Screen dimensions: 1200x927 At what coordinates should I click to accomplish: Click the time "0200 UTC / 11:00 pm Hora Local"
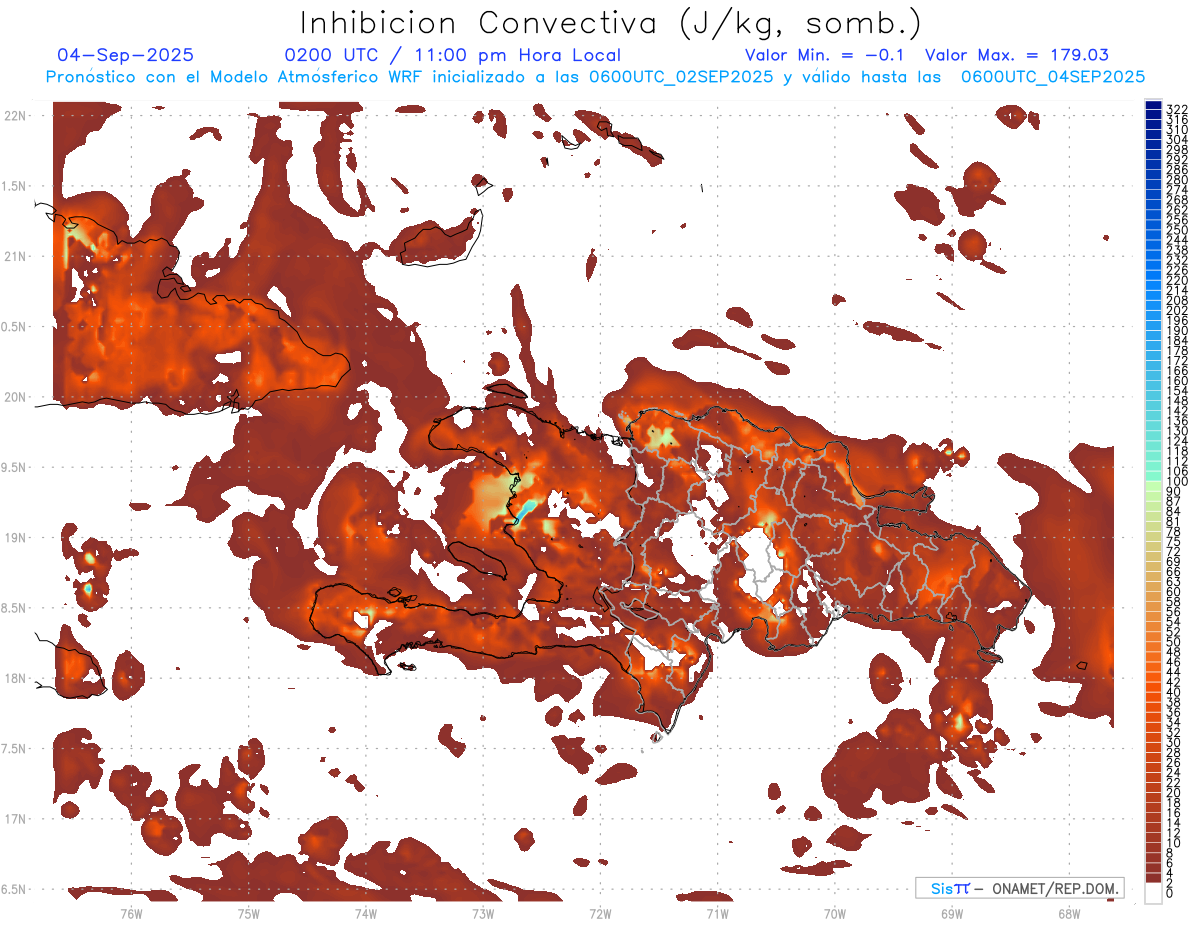click(x=453, y=55)
